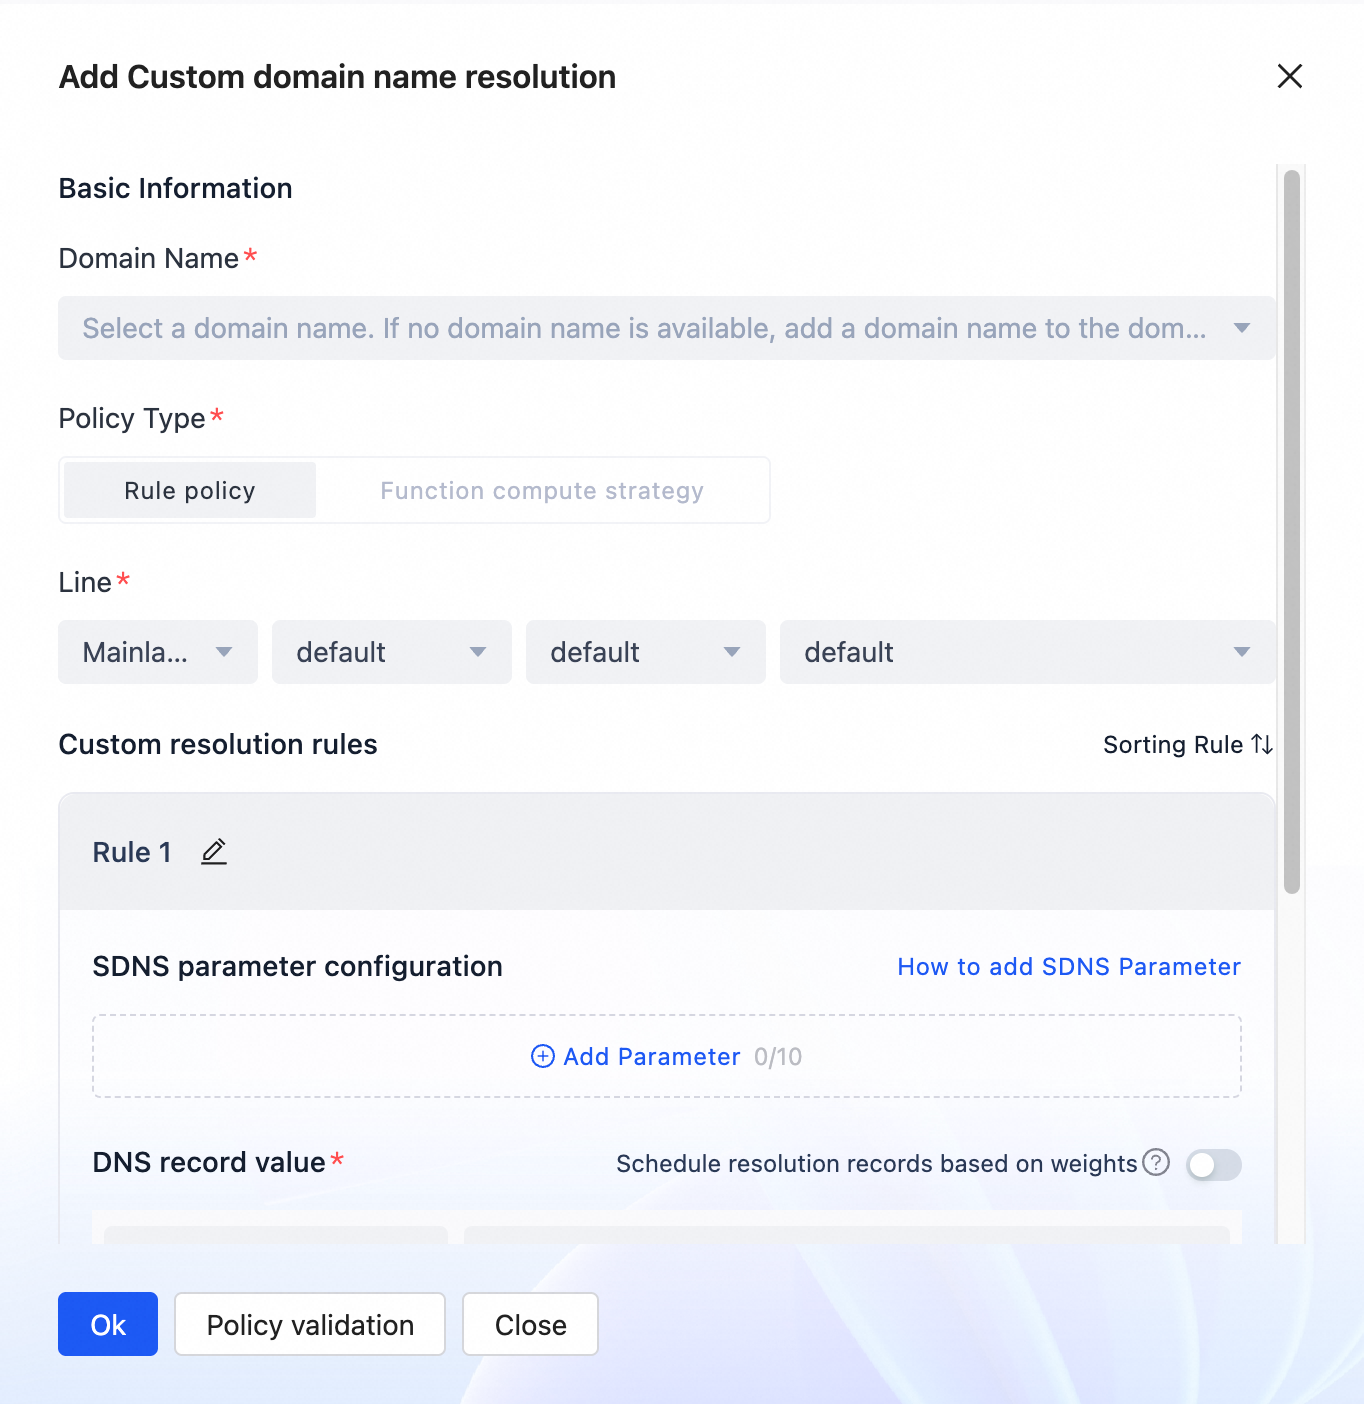This screenshot has height=1404, width=1364.
Task: Switch to Function compute strategy policy
Action: (542, 491)
